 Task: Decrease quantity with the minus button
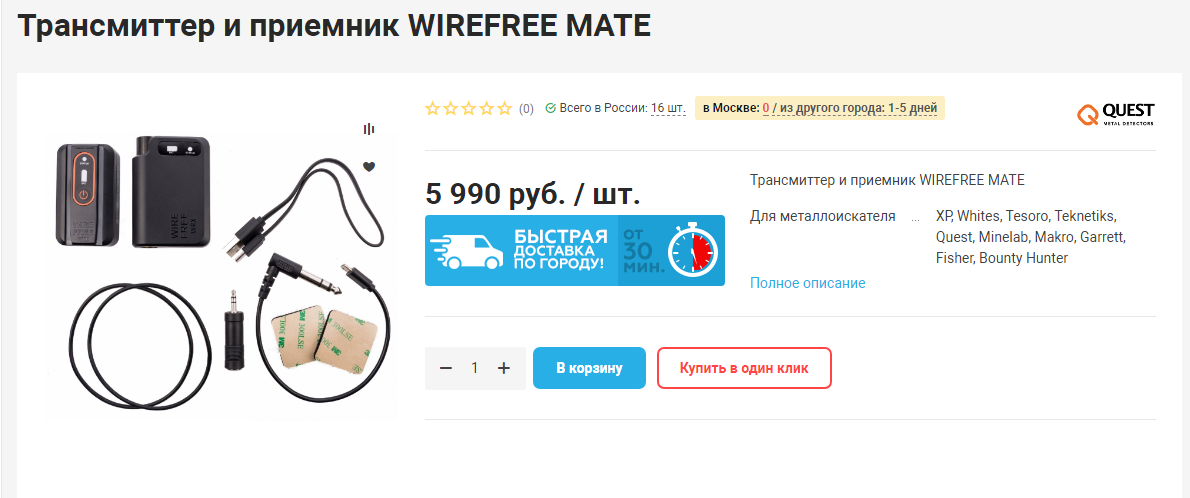point(446,368)
